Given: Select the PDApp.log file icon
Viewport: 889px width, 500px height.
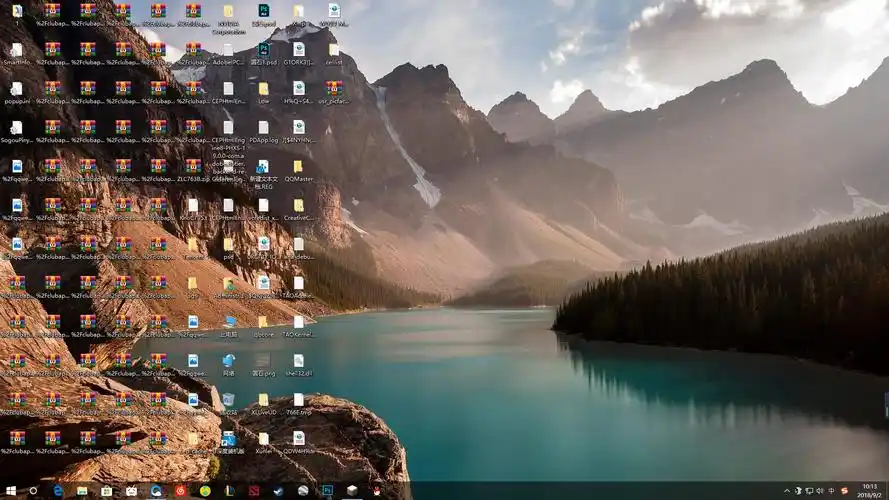Looking at the screenshot, I should pos(263,128).
